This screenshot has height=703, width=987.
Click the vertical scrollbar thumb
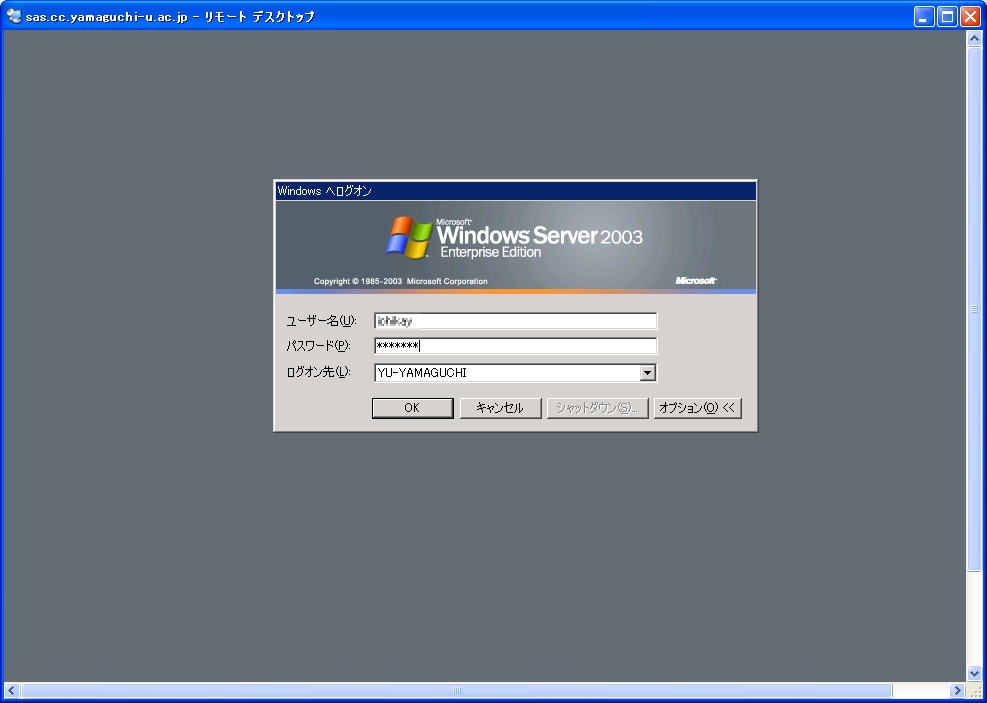pyautogui.click(x=974, y=310)
